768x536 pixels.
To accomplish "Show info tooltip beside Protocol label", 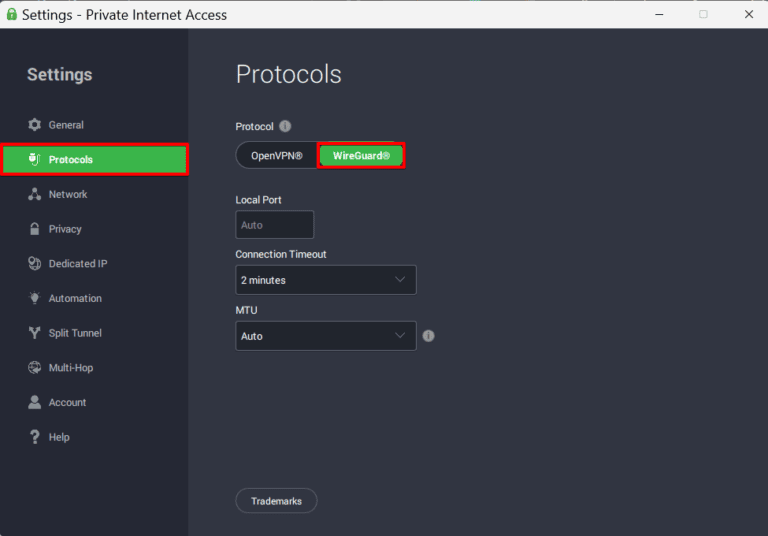I will [x=285, y=126].
